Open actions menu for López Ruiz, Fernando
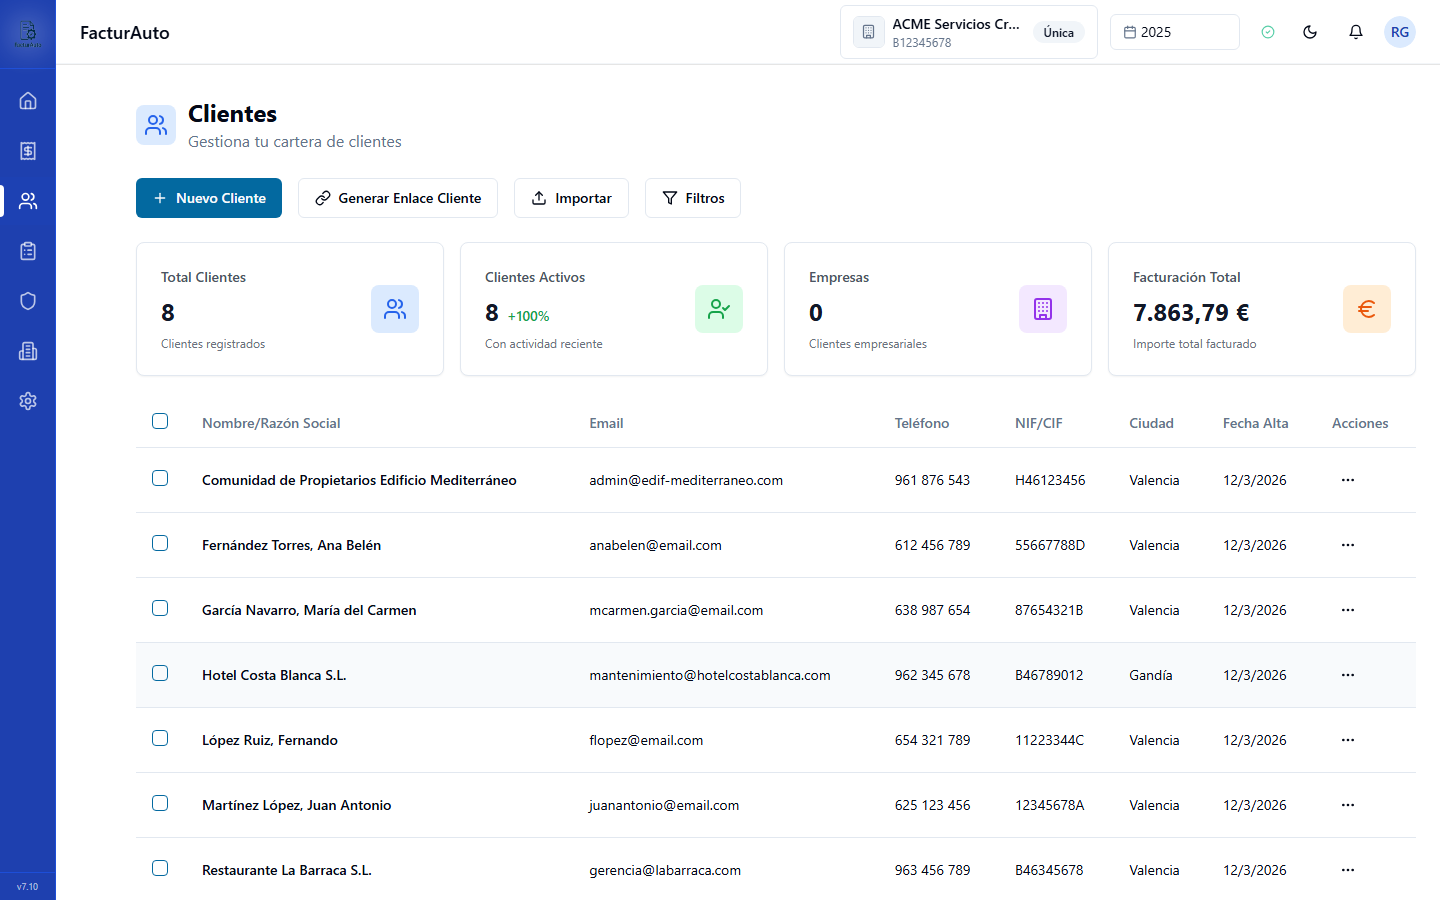 point(1348,740)
